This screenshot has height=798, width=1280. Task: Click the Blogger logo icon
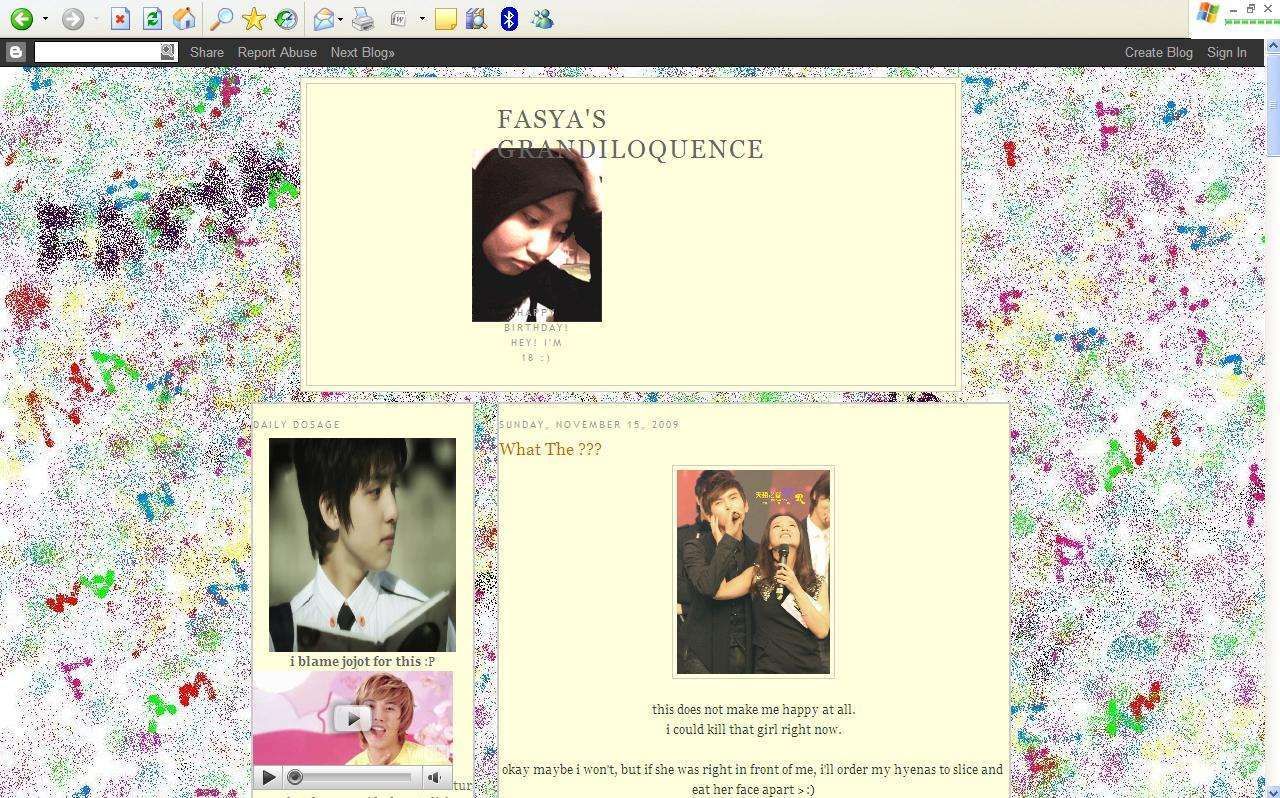coord(15,52)
